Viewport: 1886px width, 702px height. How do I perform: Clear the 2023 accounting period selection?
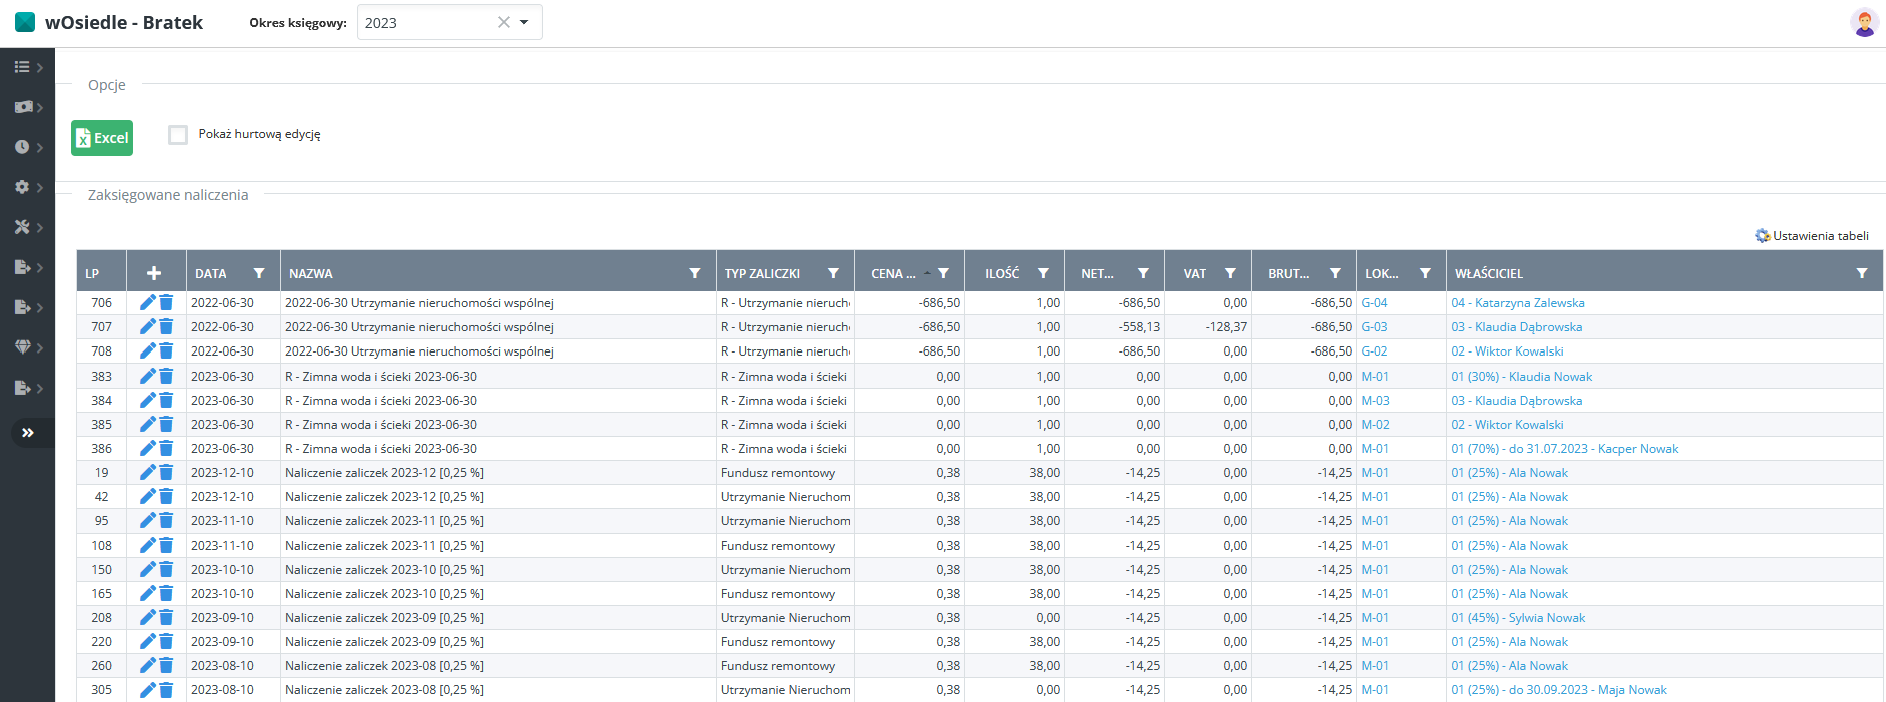coord(503,22)
